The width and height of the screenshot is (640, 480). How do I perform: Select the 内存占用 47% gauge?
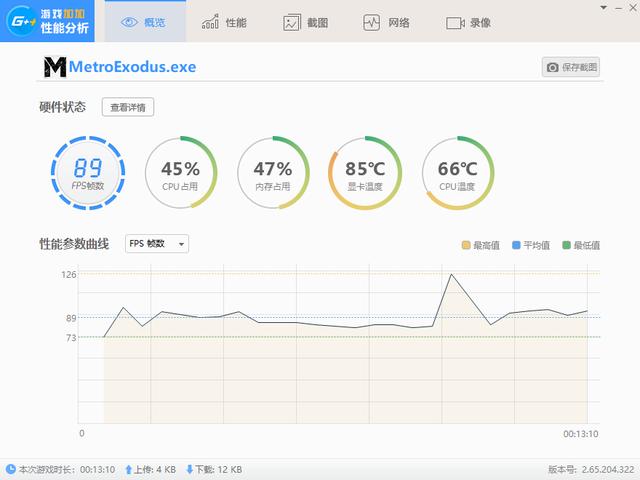(273, 173)
